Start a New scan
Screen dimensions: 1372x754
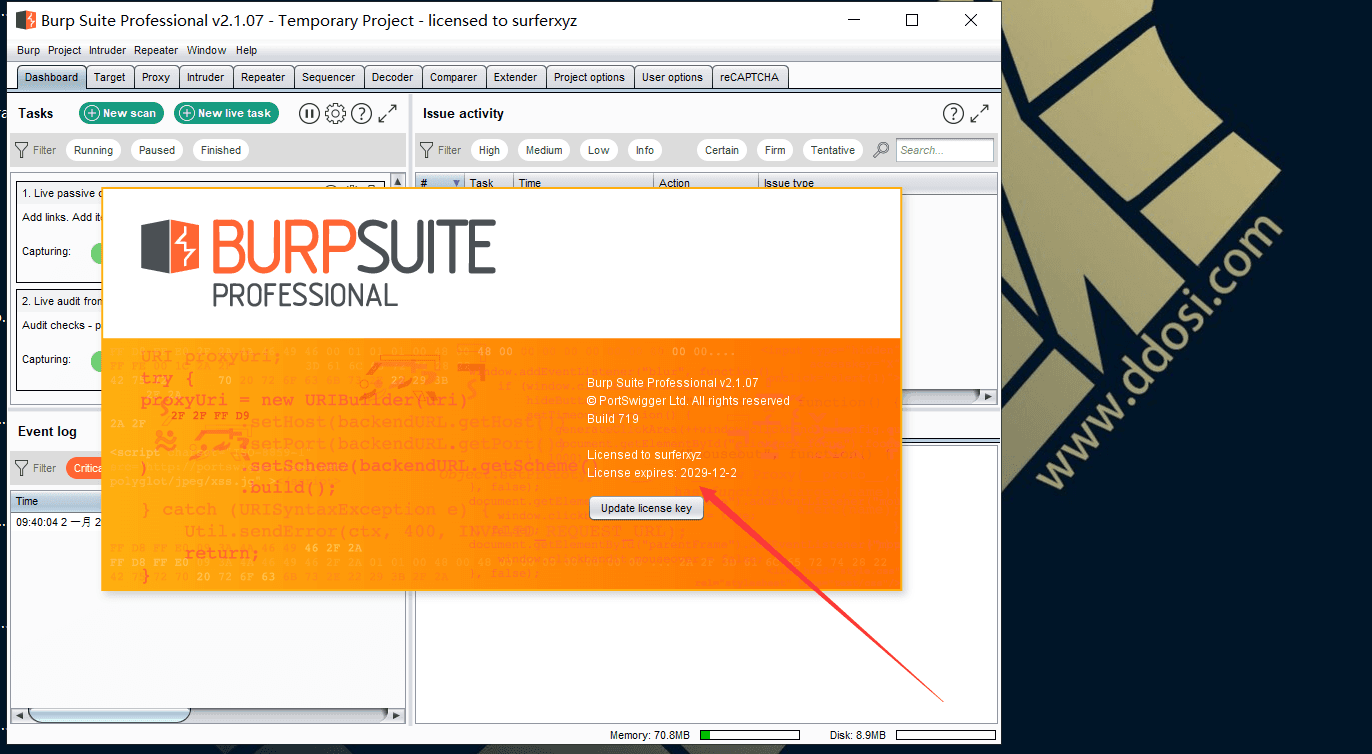click(x=121, y=113)
